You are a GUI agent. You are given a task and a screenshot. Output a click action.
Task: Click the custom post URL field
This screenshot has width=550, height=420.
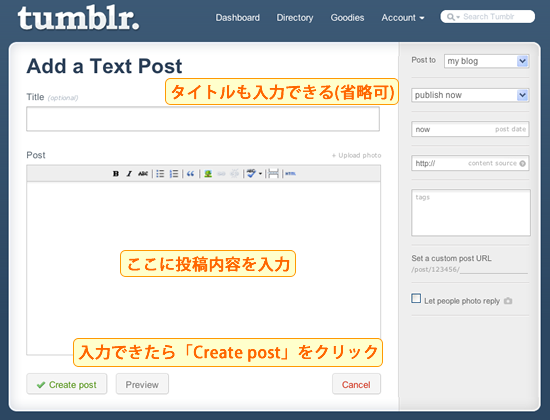point(494,269)
